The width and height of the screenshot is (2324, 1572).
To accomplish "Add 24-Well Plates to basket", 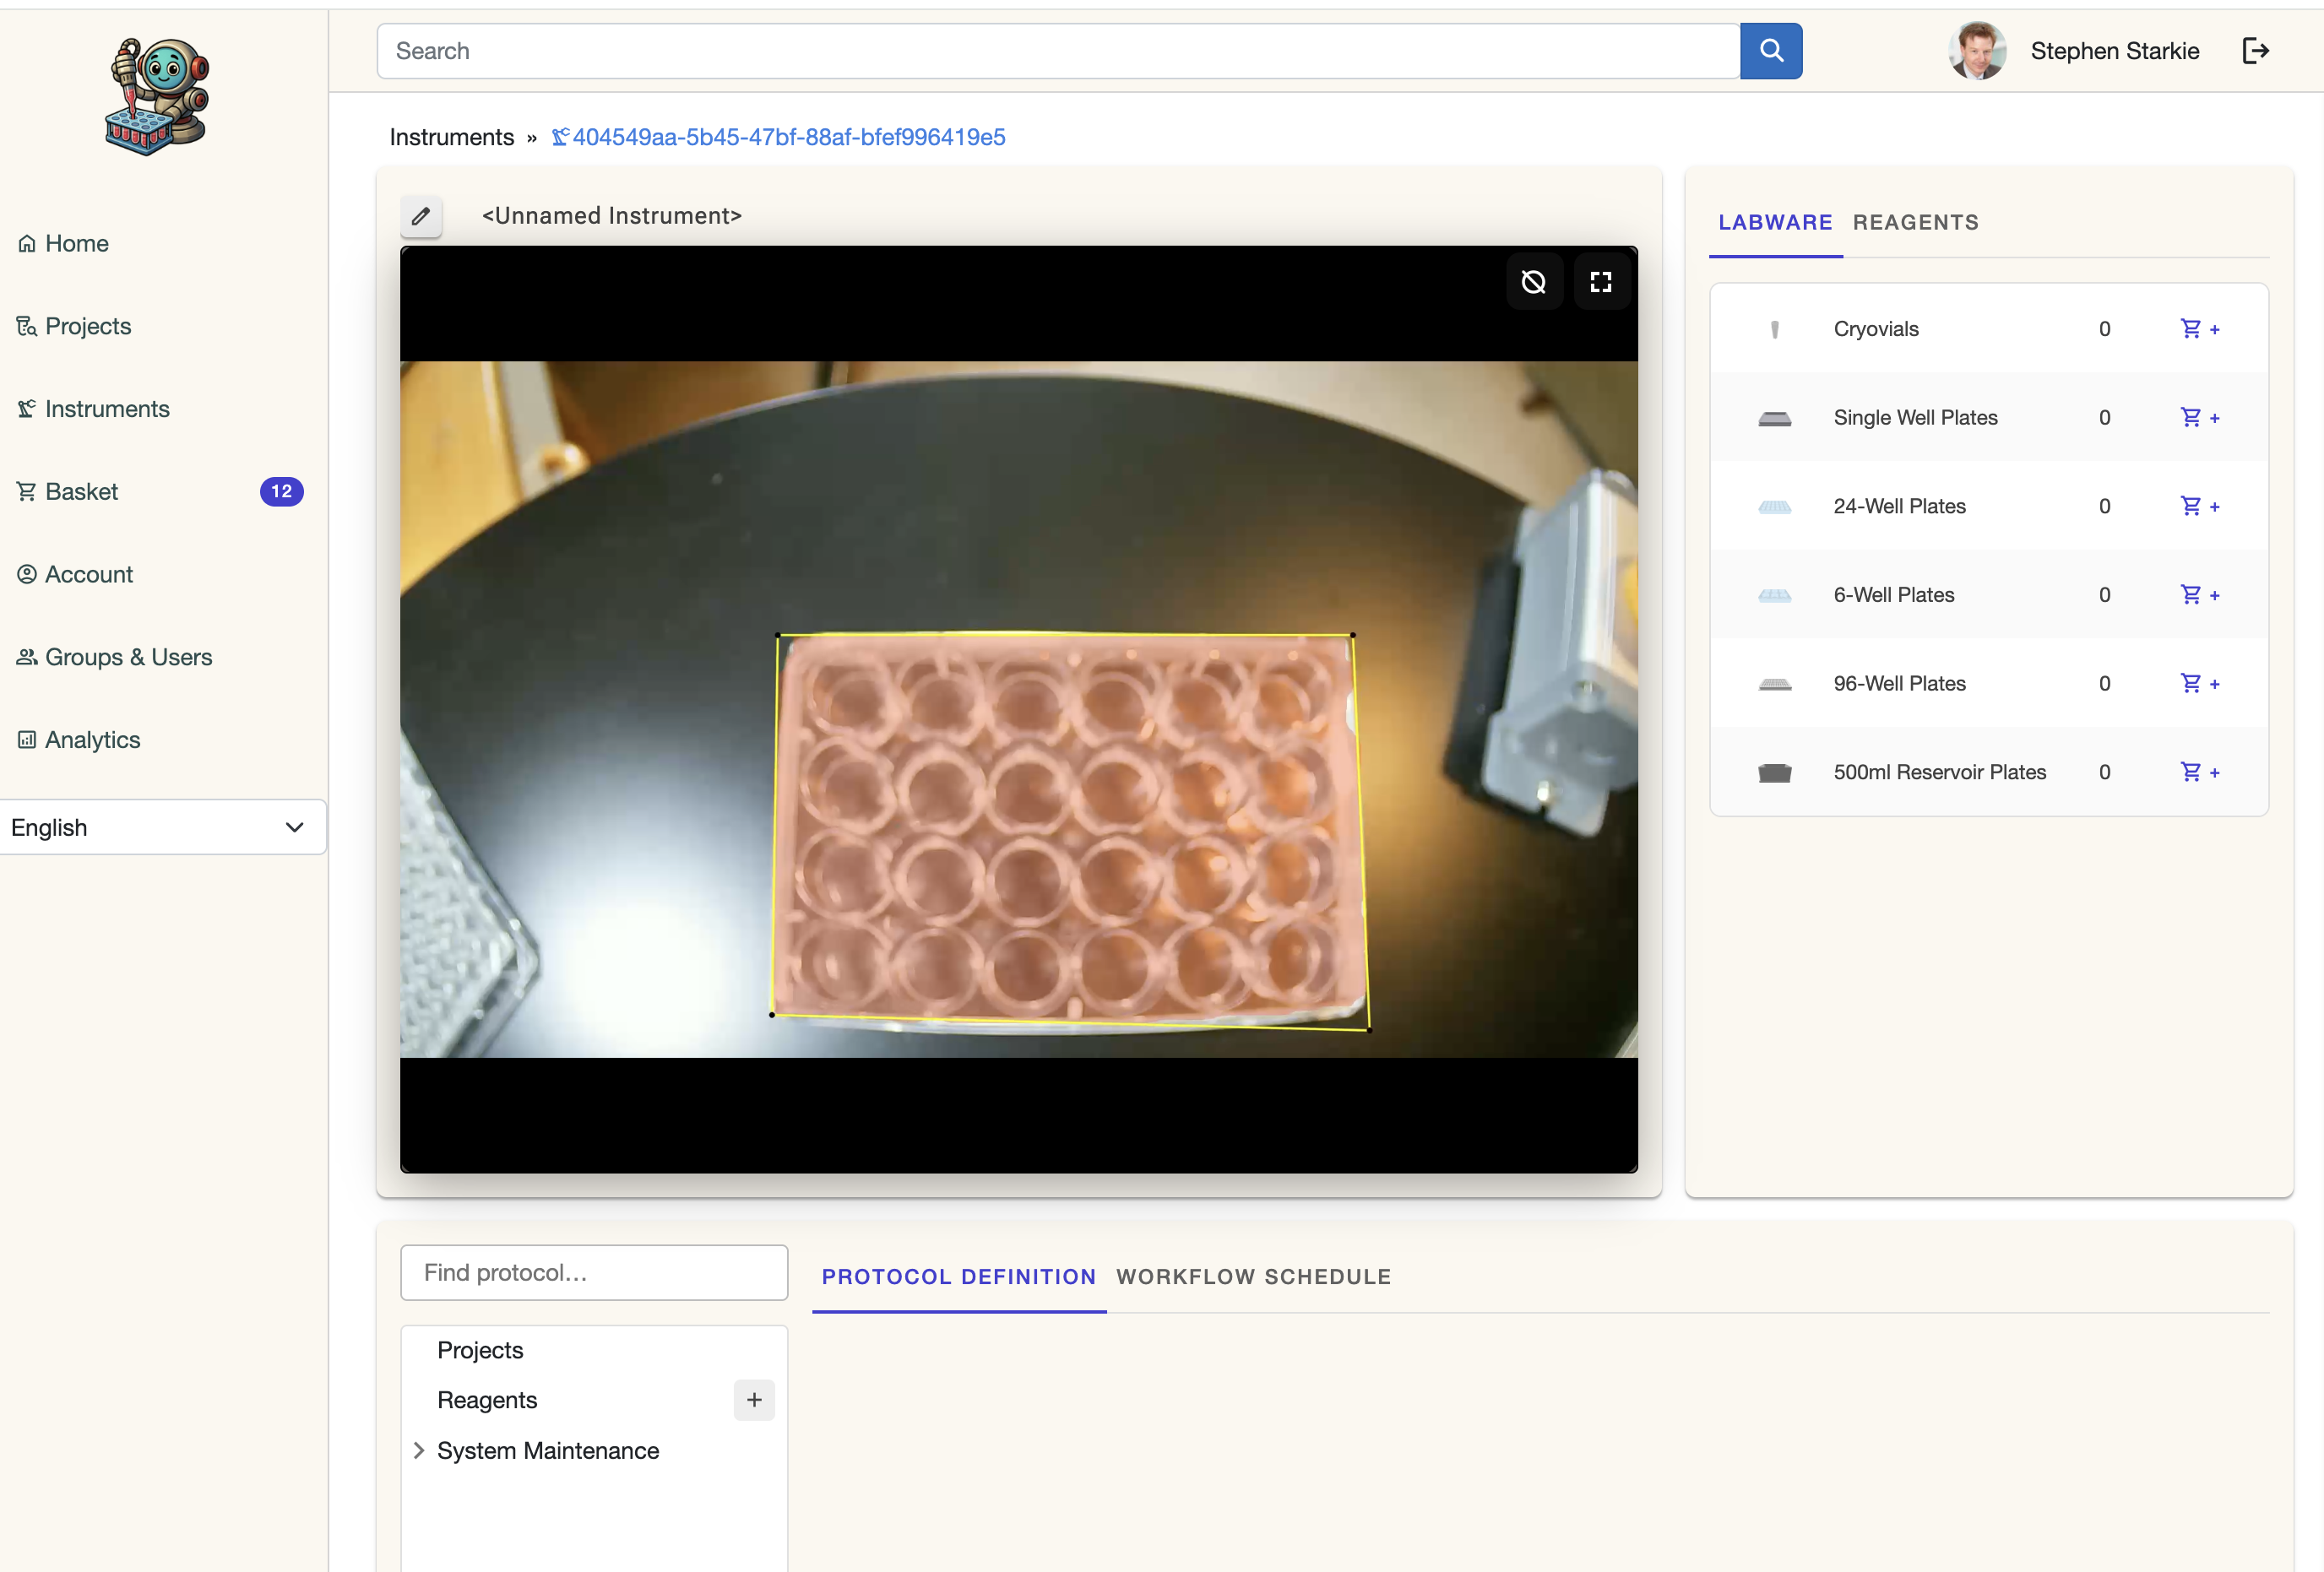I will [2198, 506].
